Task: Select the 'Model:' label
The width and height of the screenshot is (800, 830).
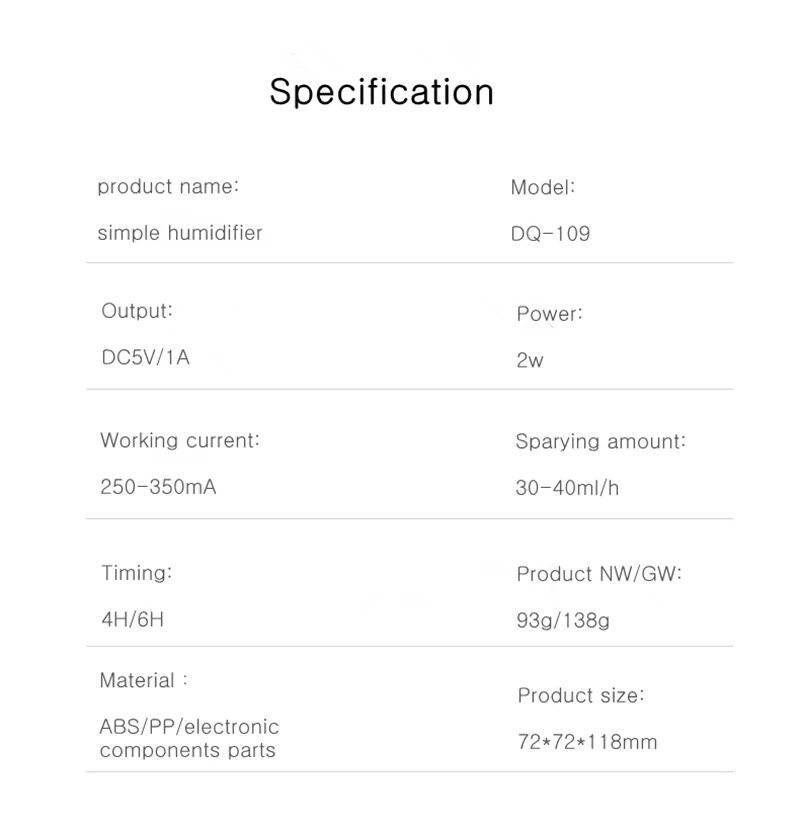Action: tap(542, 187)
